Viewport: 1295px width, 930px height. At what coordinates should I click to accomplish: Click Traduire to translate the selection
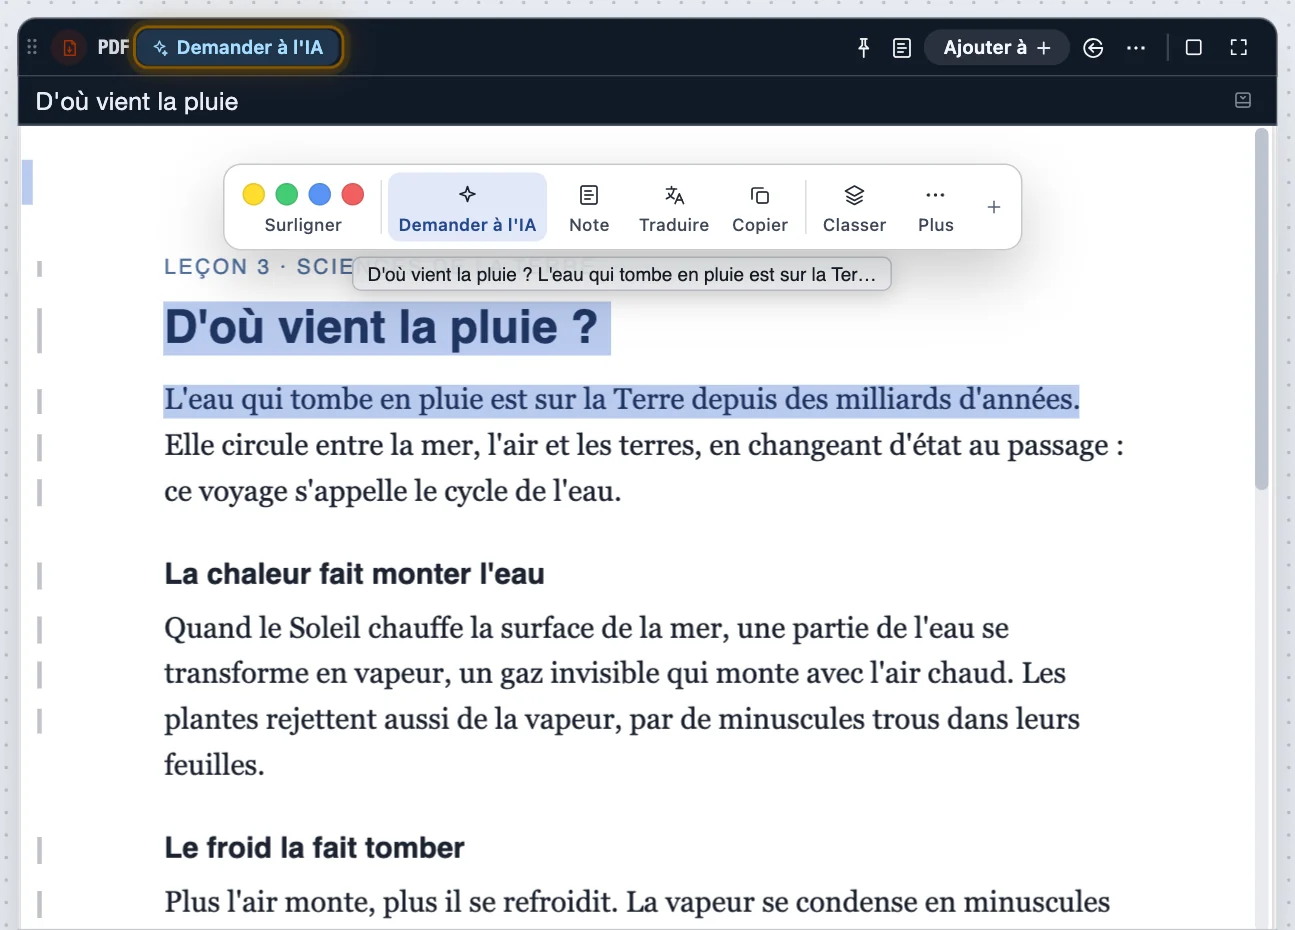click(x=674, y=207)
